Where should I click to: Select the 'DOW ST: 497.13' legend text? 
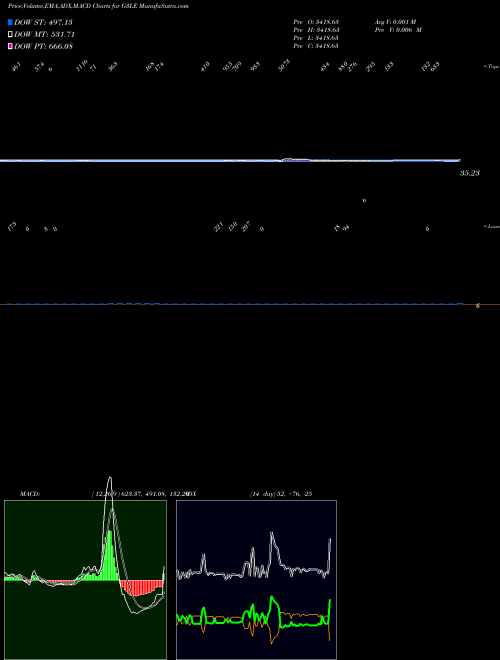coord(43,22)
